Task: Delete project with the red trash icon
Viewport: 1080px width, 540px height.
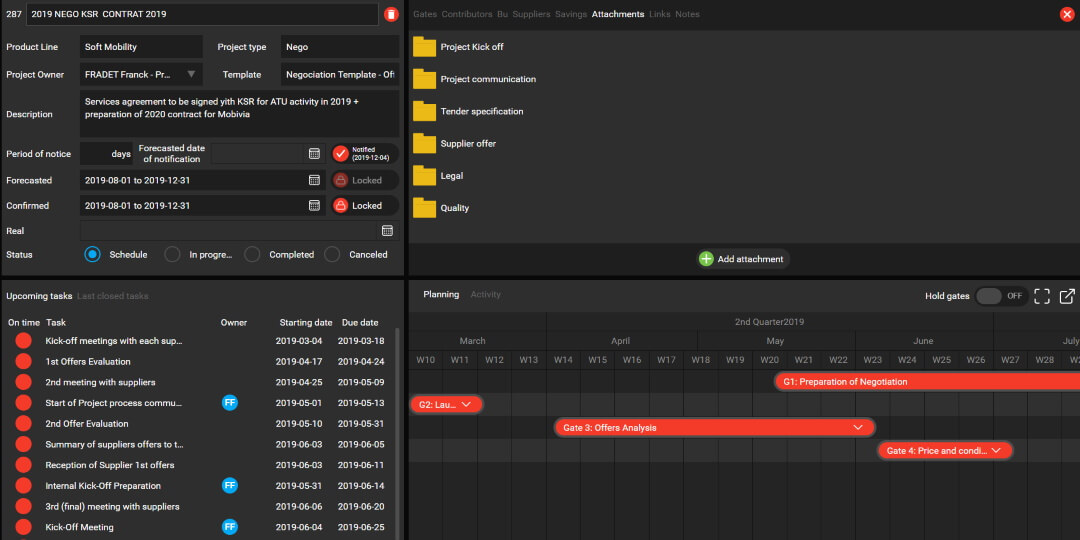Action: (x=391, y=14)
